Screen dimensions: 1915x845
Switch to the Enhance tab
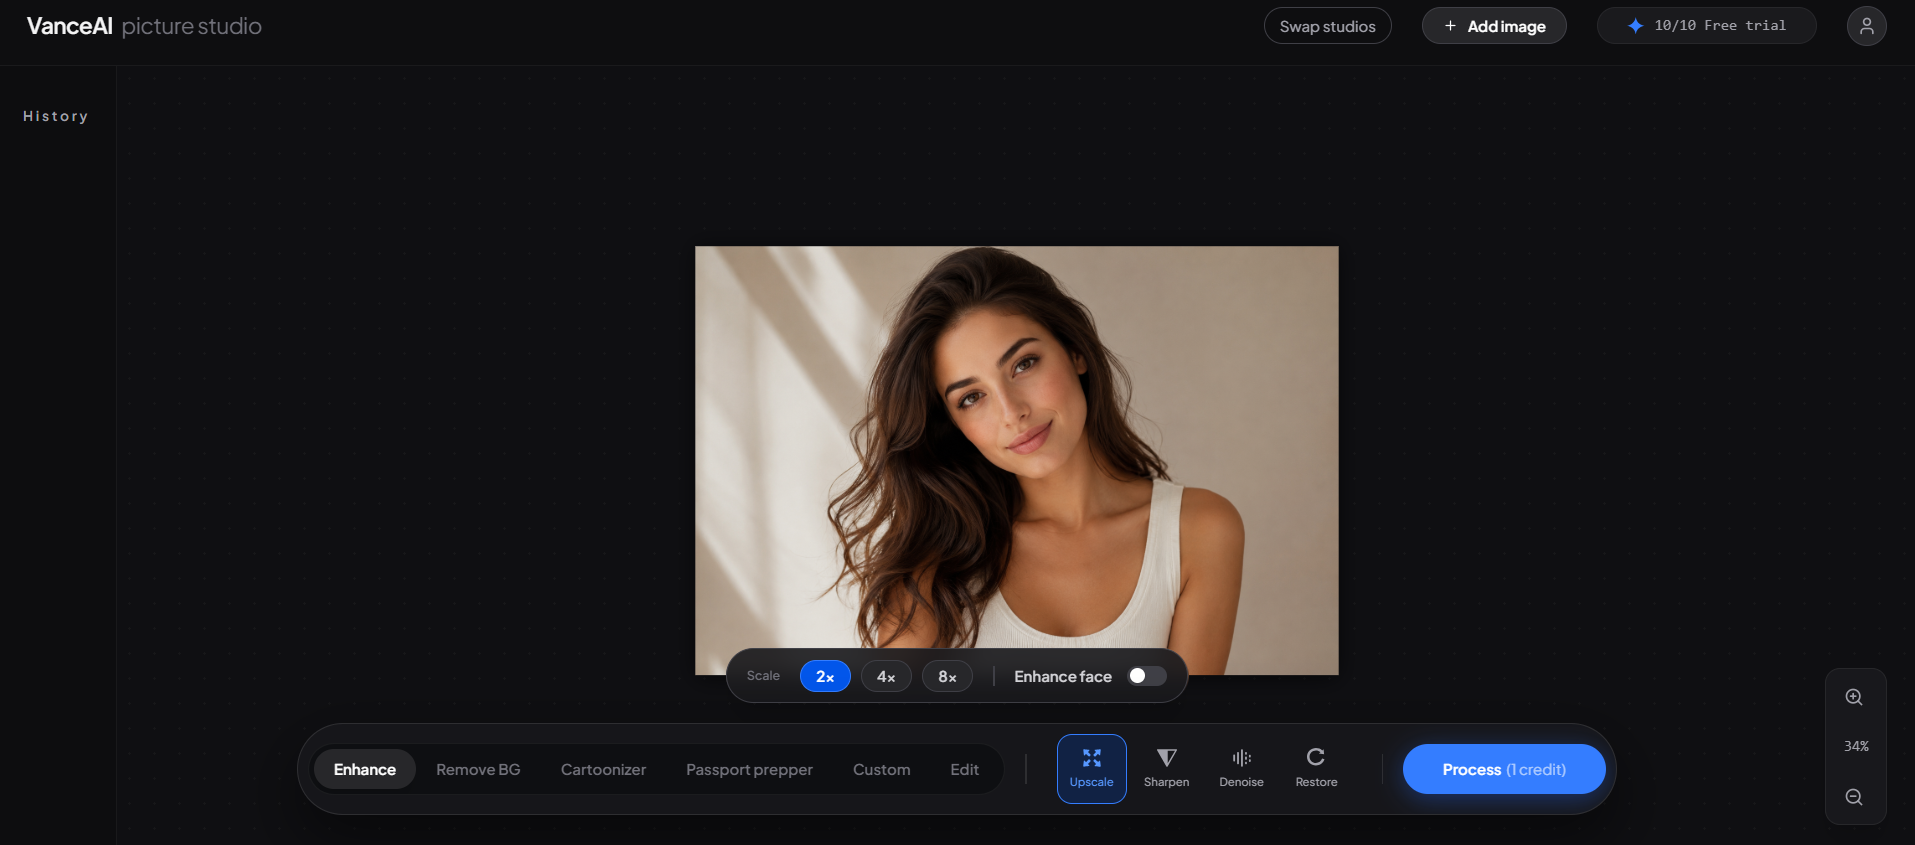(x=365, y=769)
